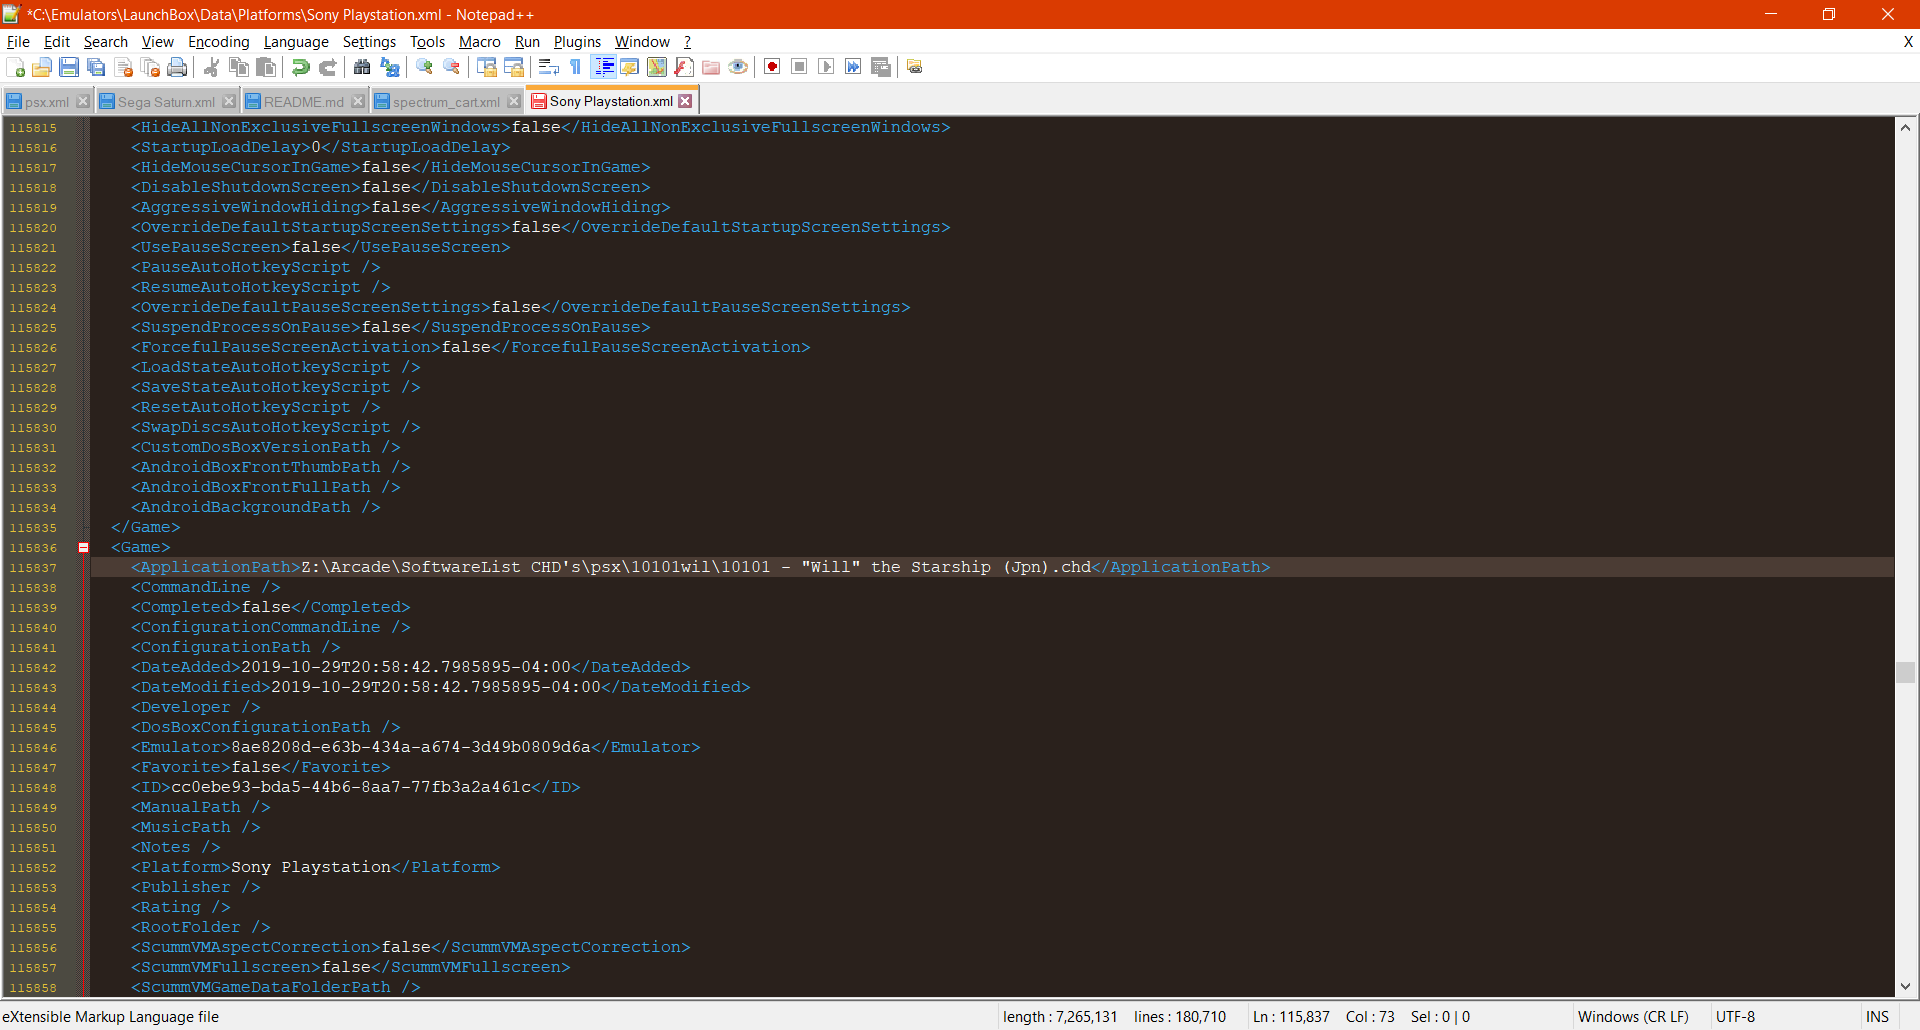Click the last plugin icon in toolbar
The width and height of the screenshot is (1920, 1030).
[x=915, y=67]
